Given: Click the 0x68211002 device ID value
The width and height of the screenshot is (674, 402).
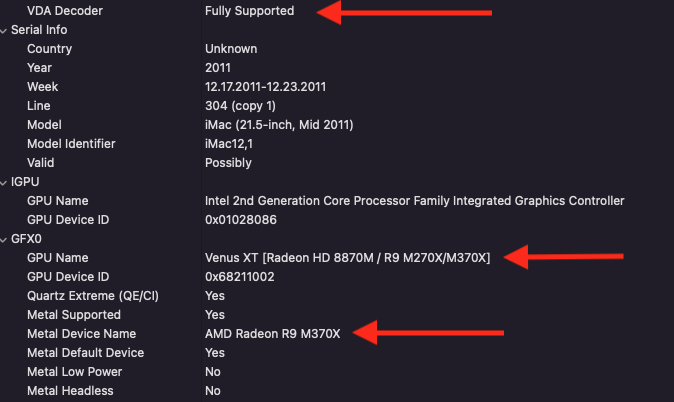Looking at the screenshot, I should click(241, 277).
